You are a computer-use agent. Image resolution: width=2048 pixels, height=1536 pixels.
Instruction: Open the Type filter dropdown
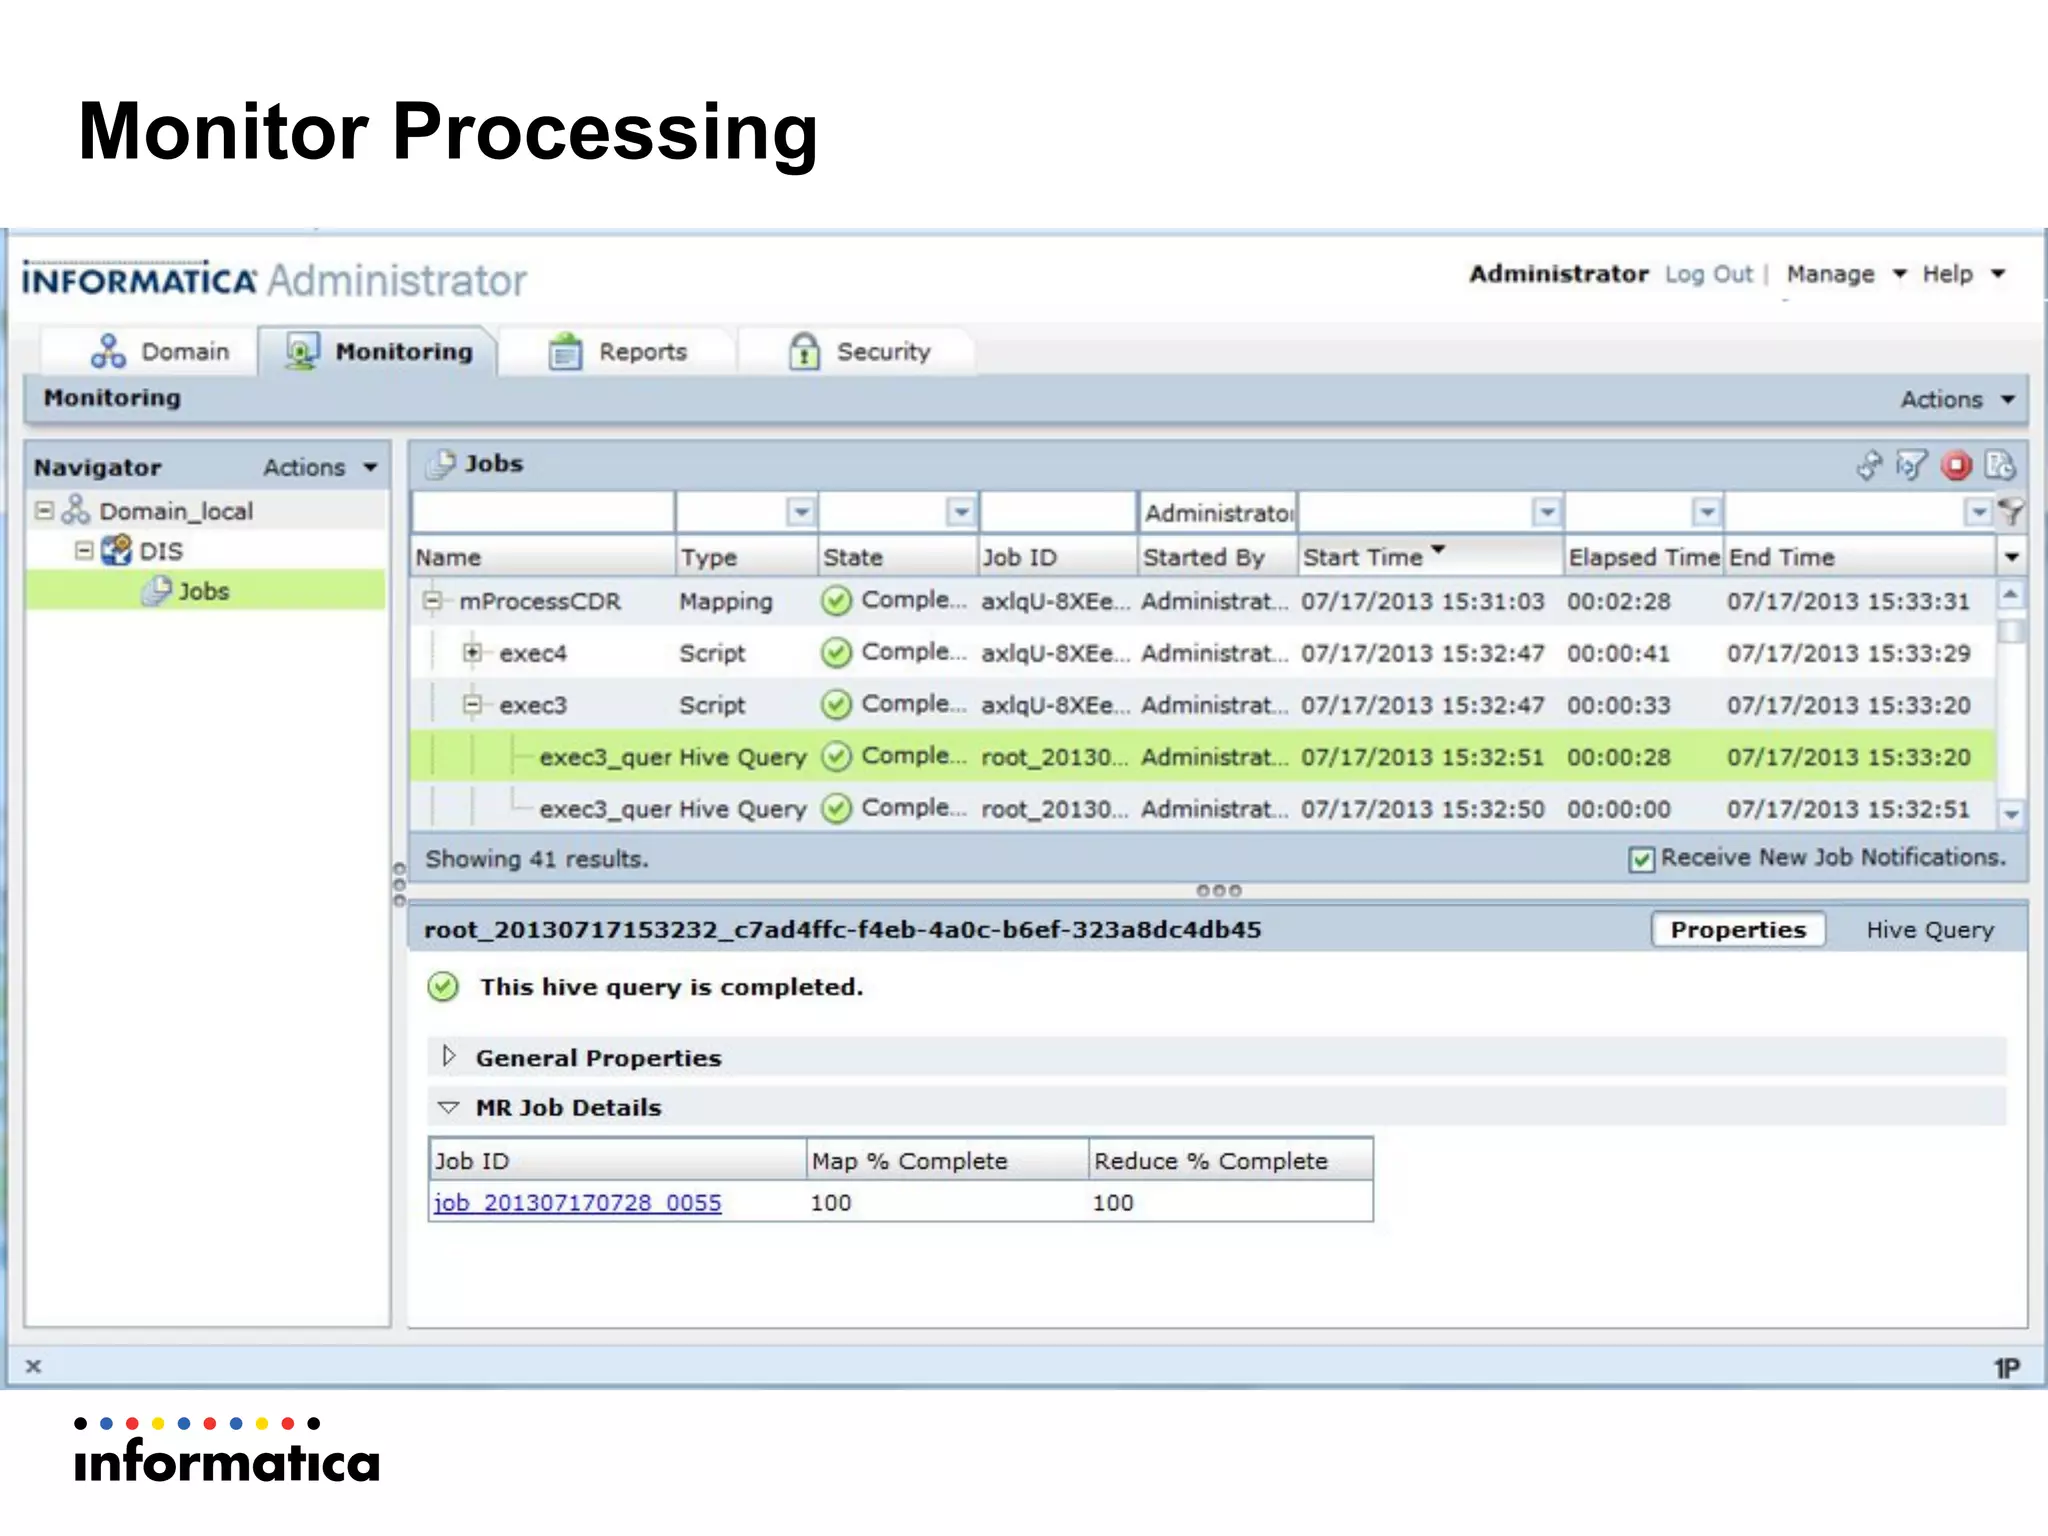tap(801, 513)
